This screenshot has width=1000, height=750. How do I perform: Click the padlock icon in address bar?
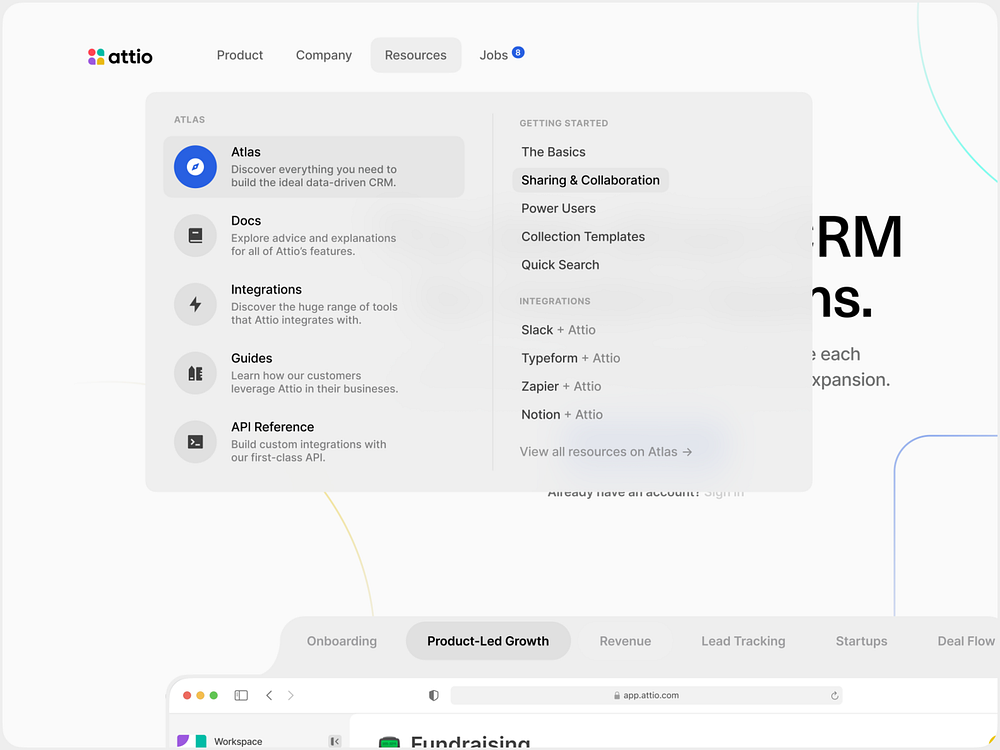(617, 696)
